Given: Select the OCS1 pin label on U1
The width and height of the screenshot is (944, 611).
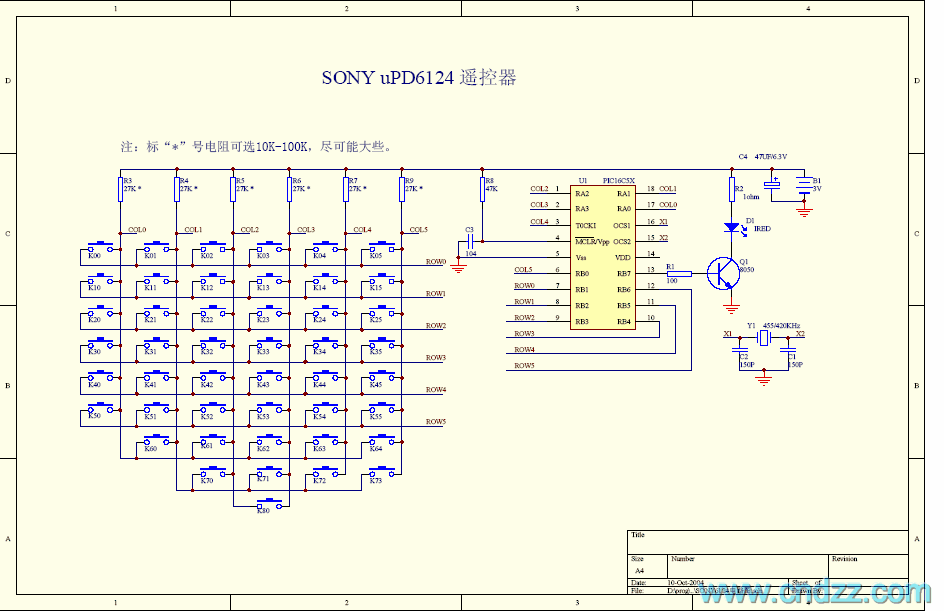Looking at the screenshot, I should pyautogui.click(x=622, y=226).
